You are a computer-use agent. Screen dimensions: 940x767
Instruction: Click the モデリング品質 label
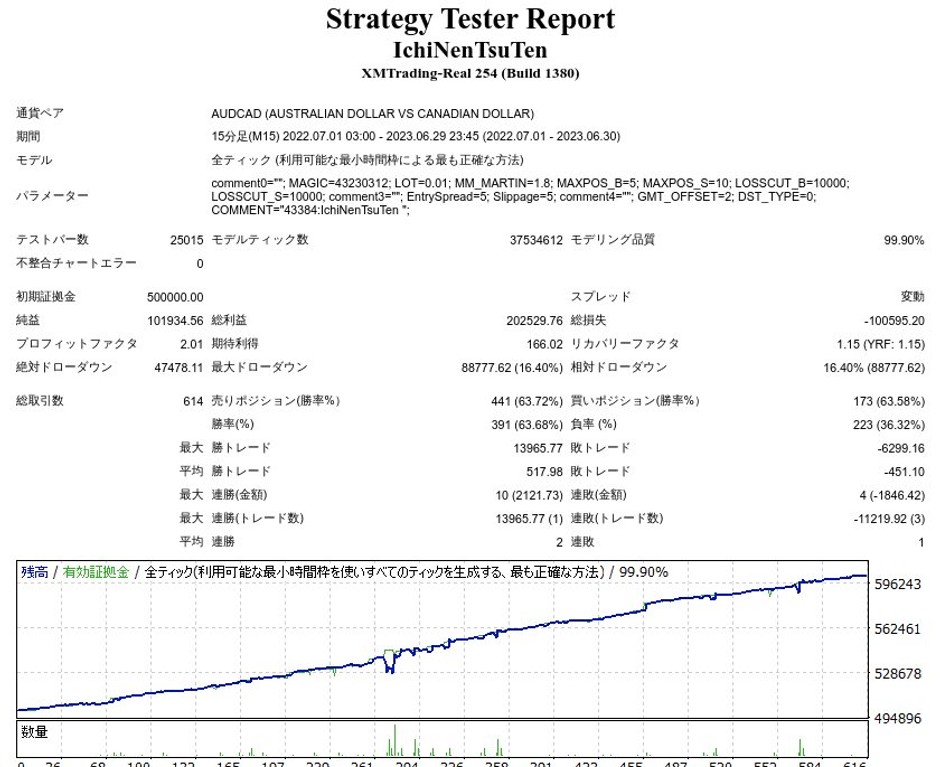pyautogui.click(x=613, y=239)
